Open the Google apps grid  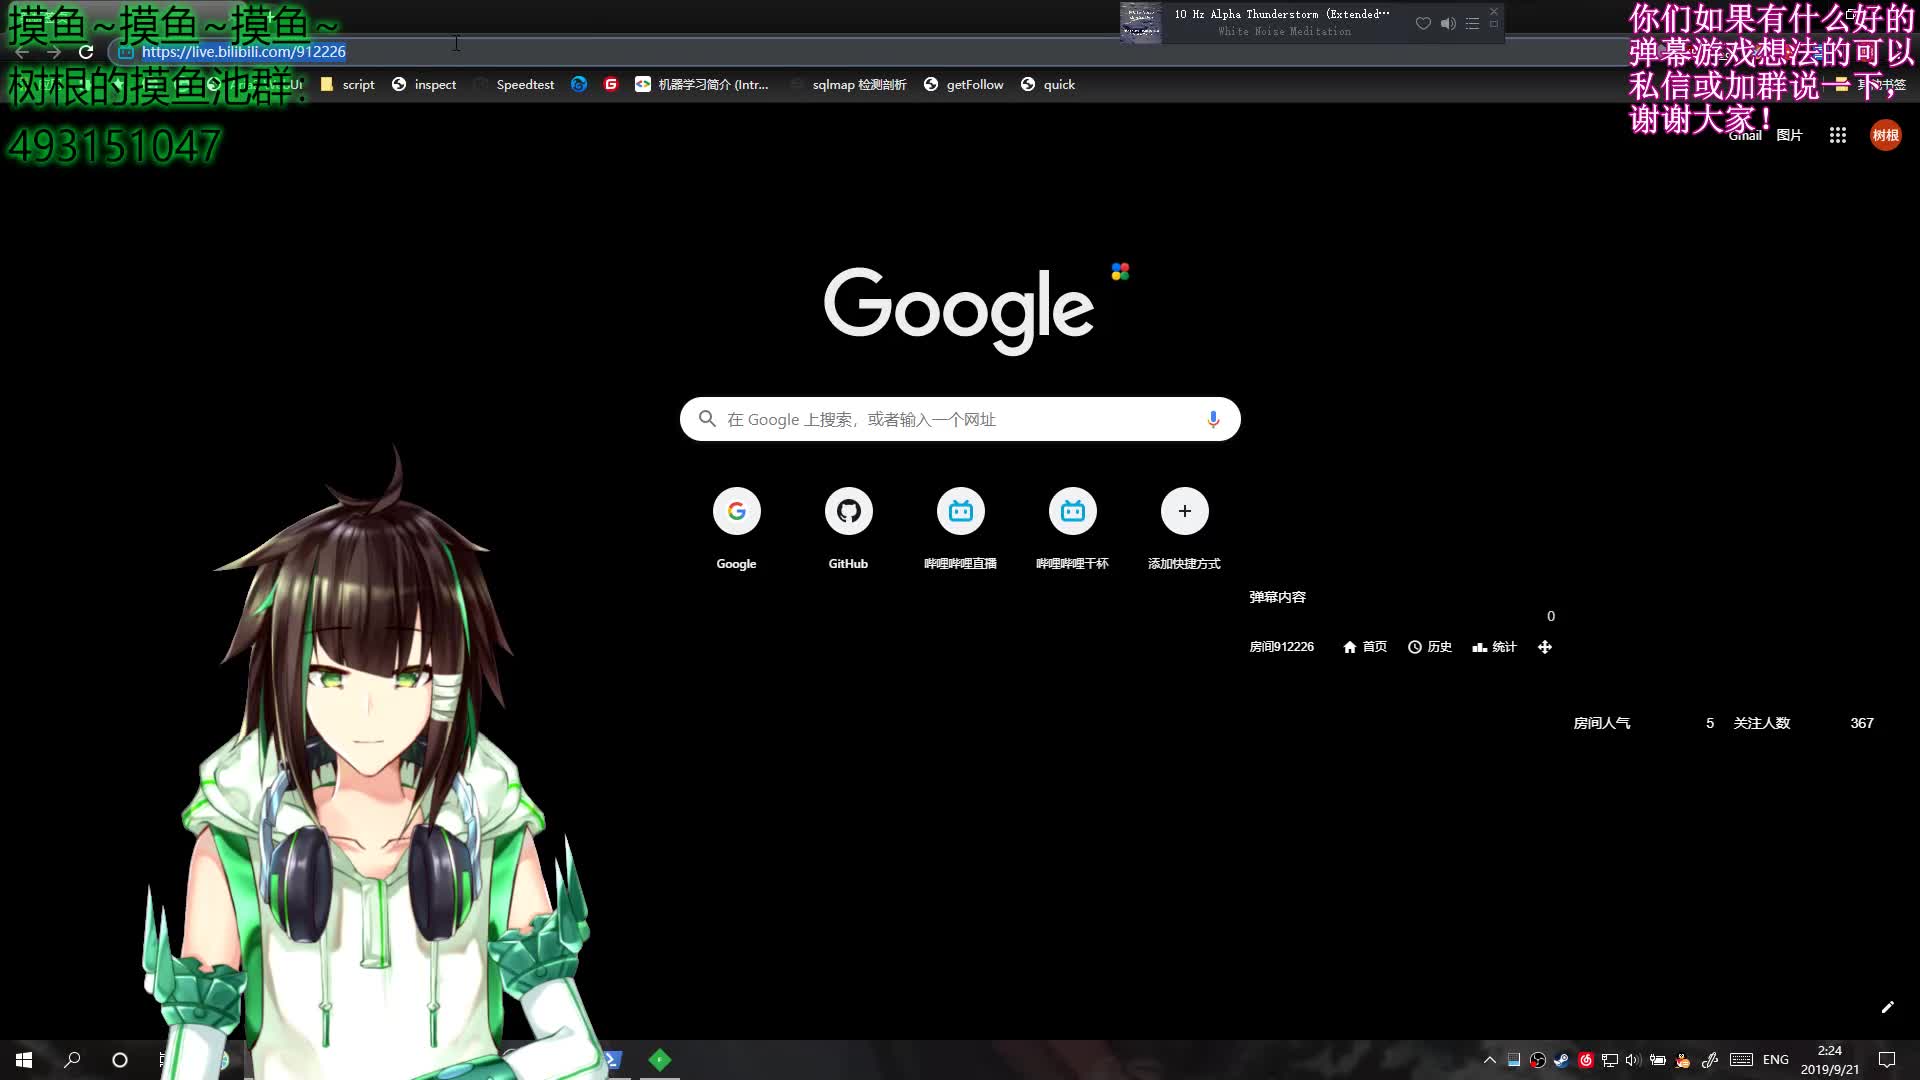click(1838, 135)
